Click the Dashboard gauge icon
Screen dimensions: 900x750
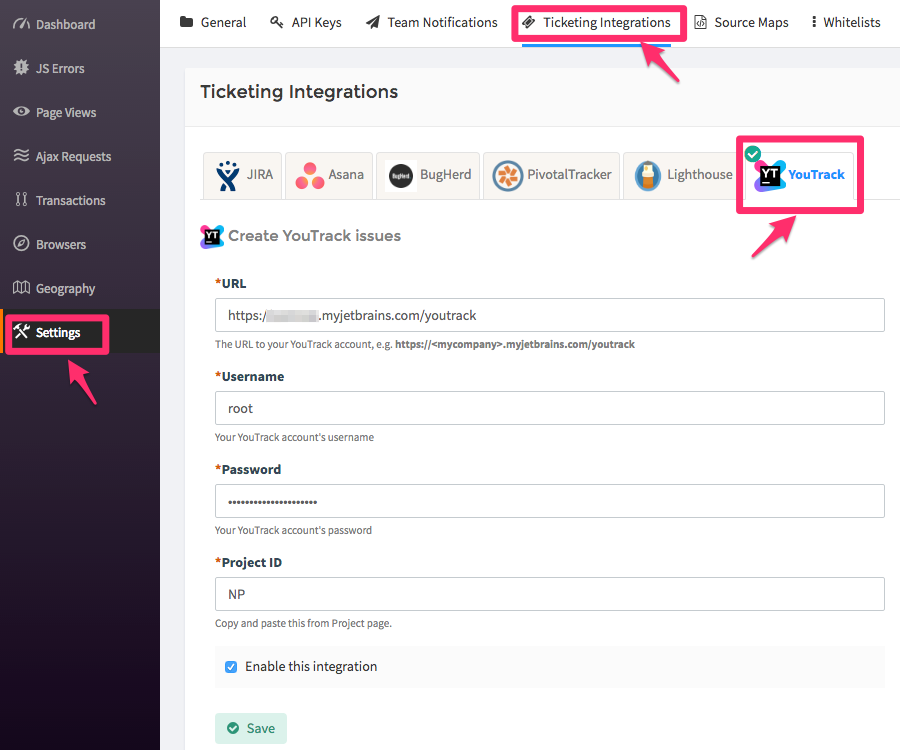(21, 24)
